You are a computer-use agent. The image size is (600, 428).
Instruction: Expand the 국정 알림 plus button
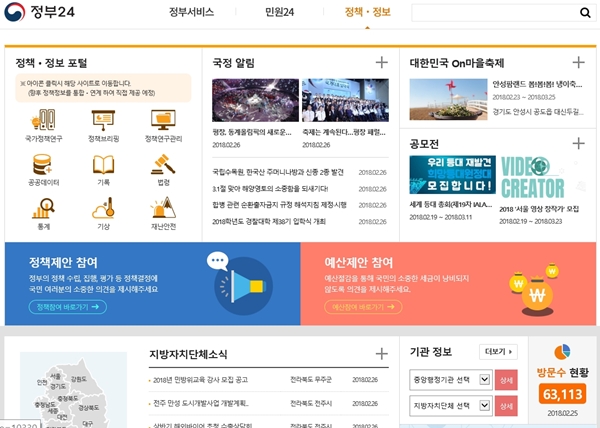(x=381, y=63)
